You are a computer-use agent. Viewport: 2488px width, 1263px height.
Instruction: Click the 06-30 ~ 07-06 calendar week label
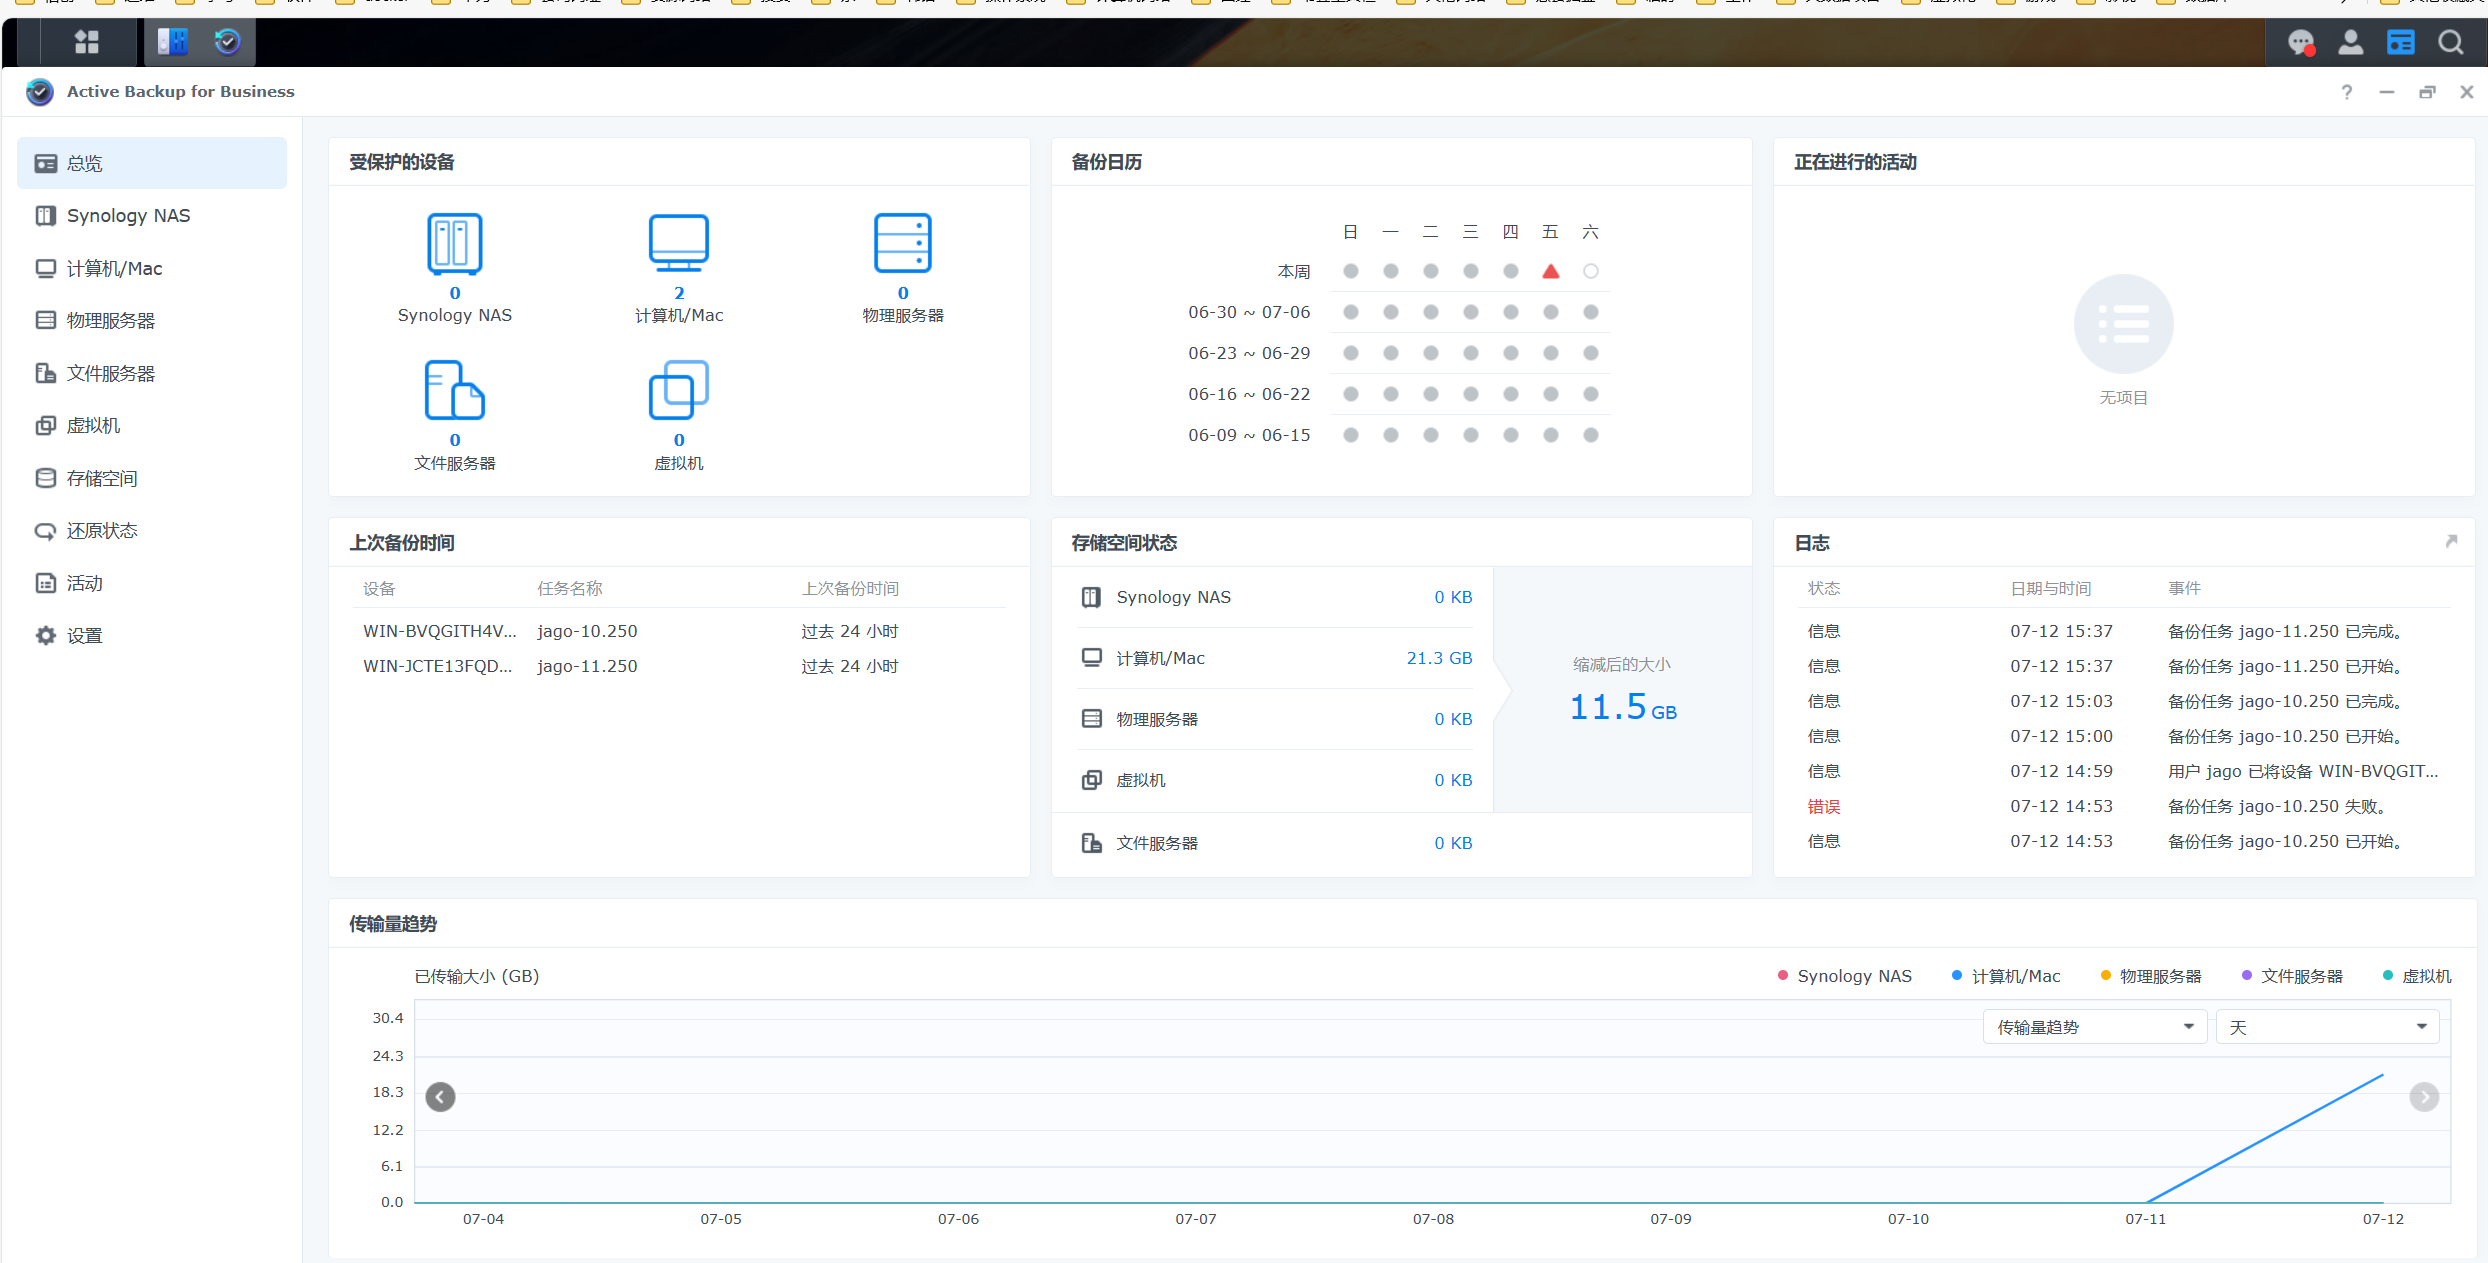pyautogui.click(x=1249, y=312)
